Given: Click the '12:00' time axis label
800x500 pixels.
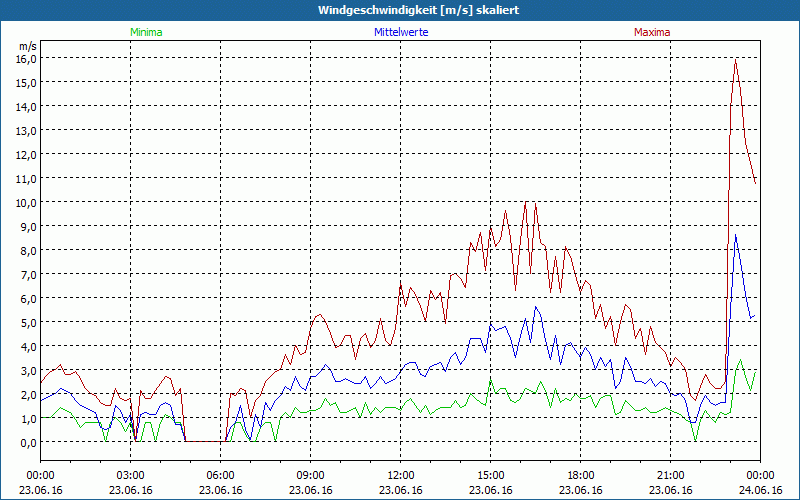Looking at the screenshot, I should click(401, 476).
